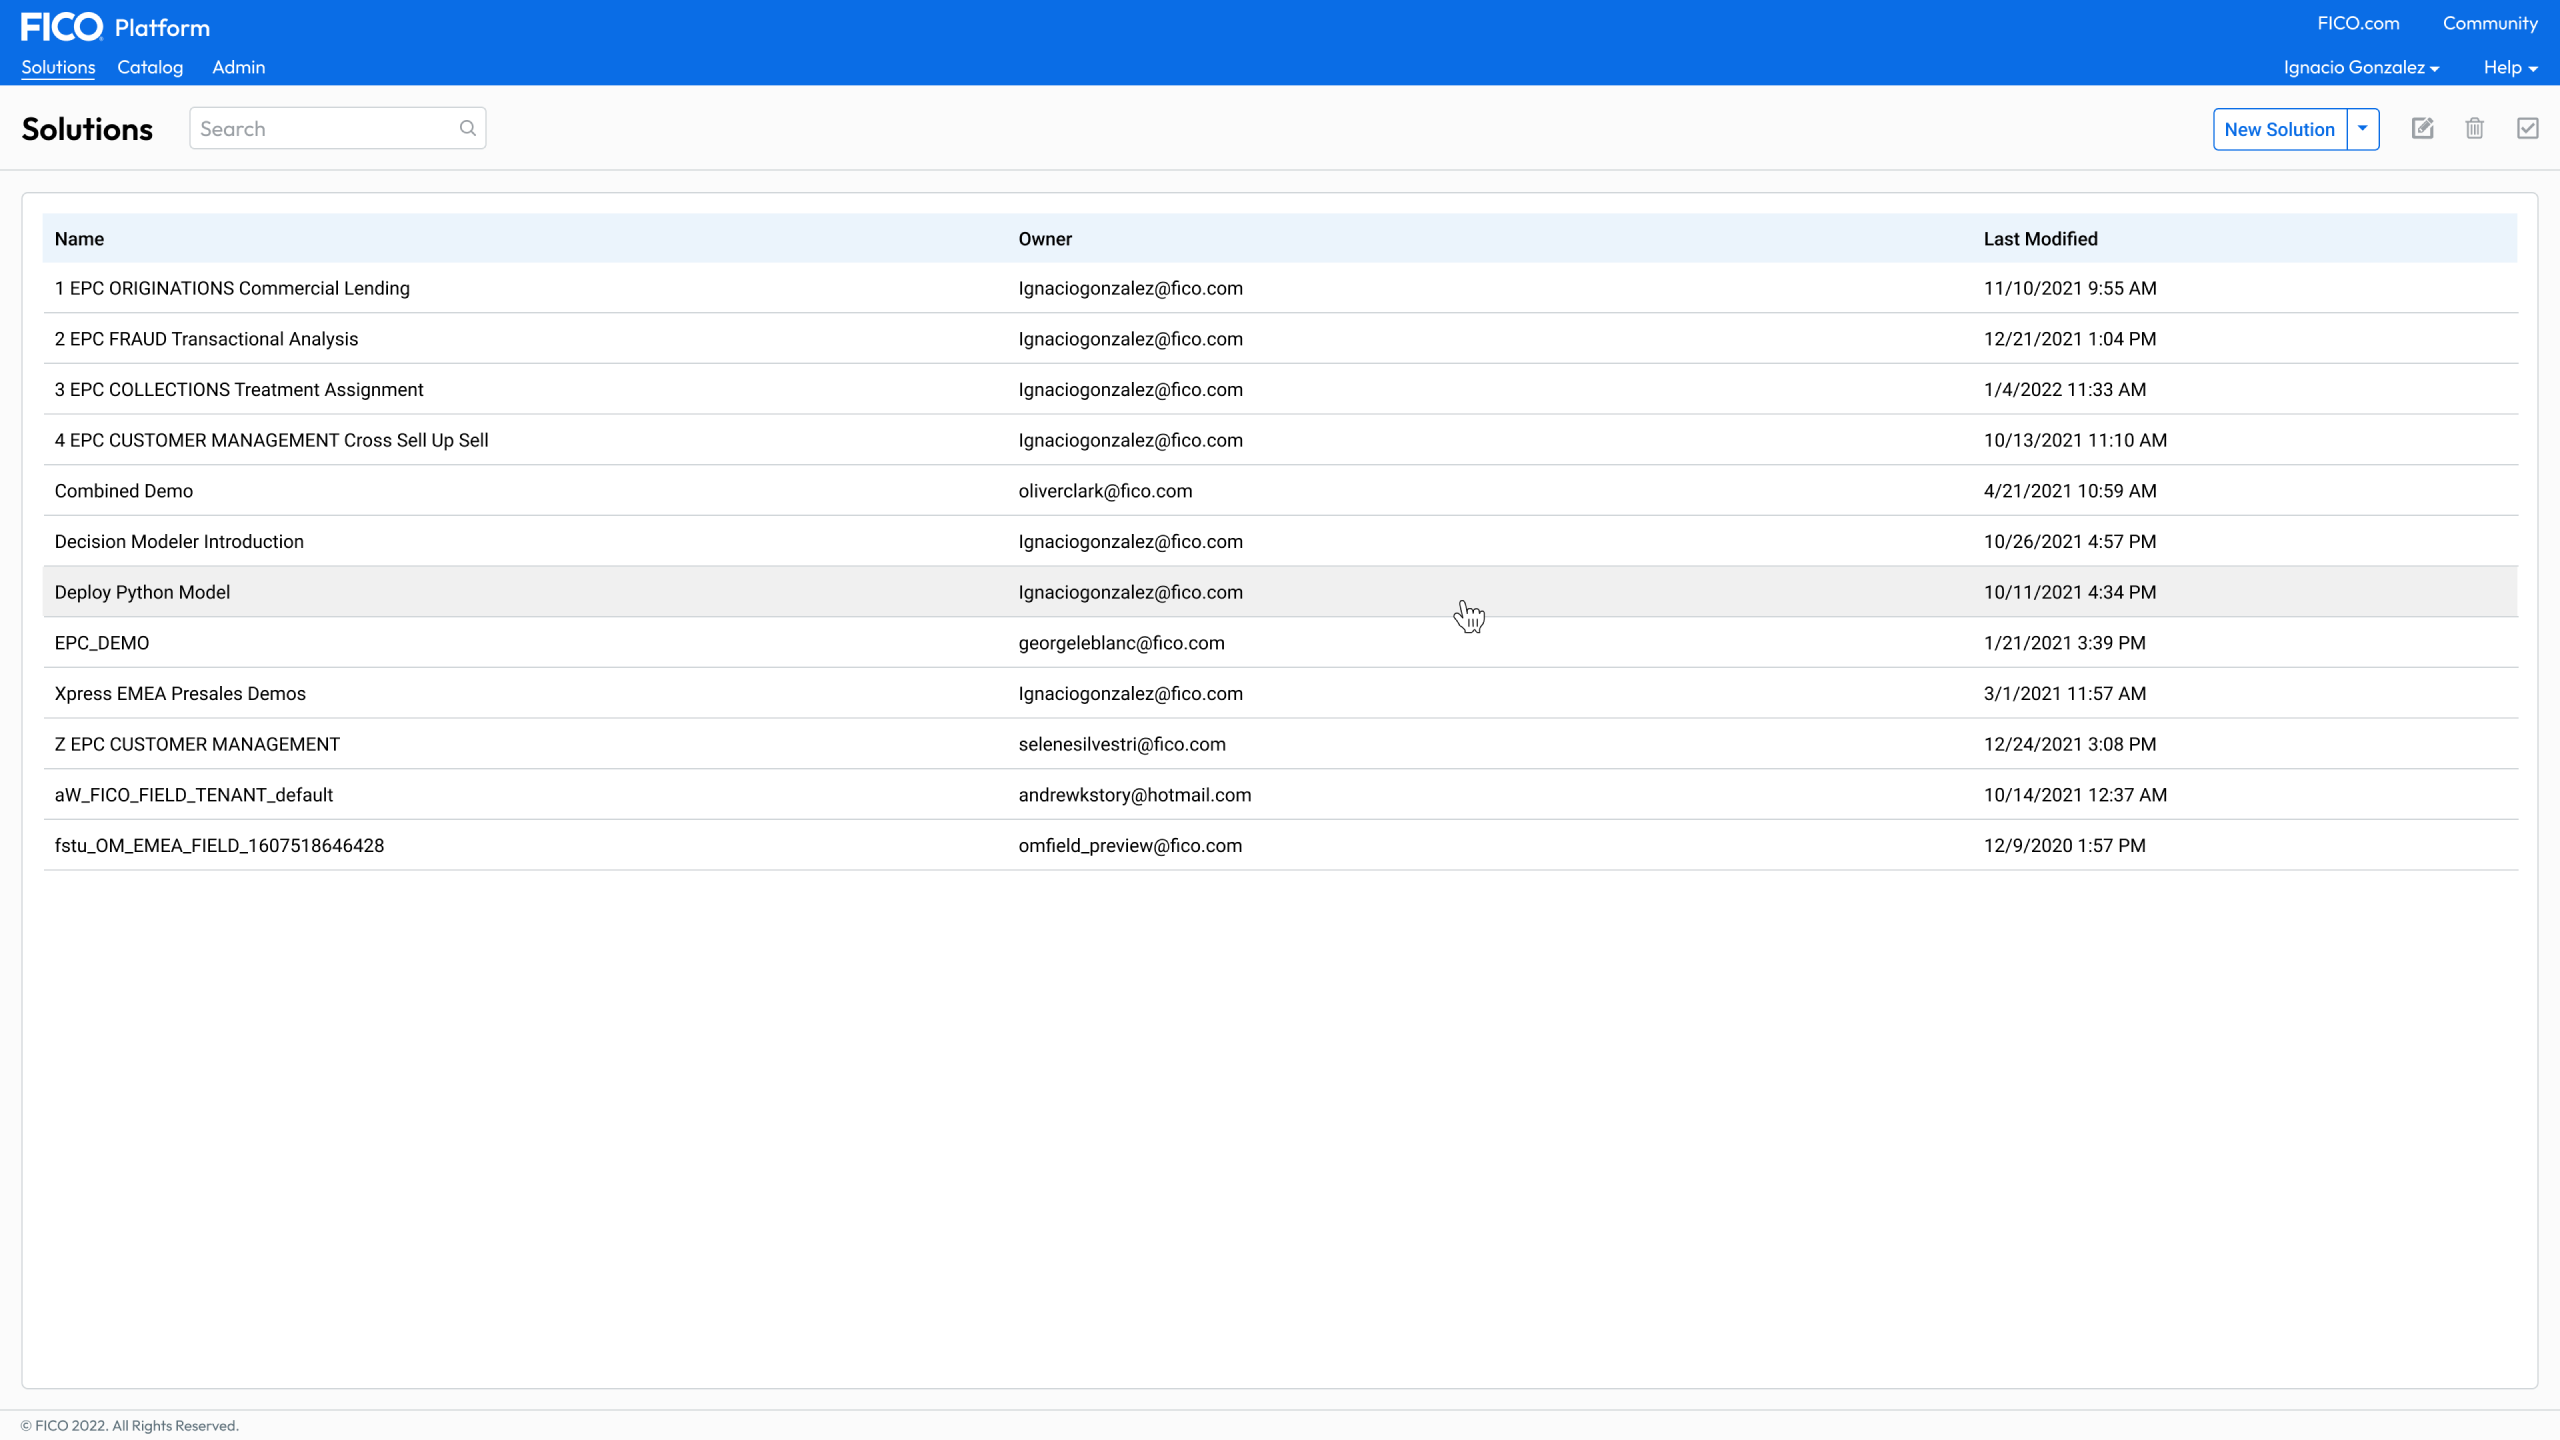The width and height of the screenshot is (2560, 1440).
Task: Open the Help dropdown menu
Action: coord(2510,67)
